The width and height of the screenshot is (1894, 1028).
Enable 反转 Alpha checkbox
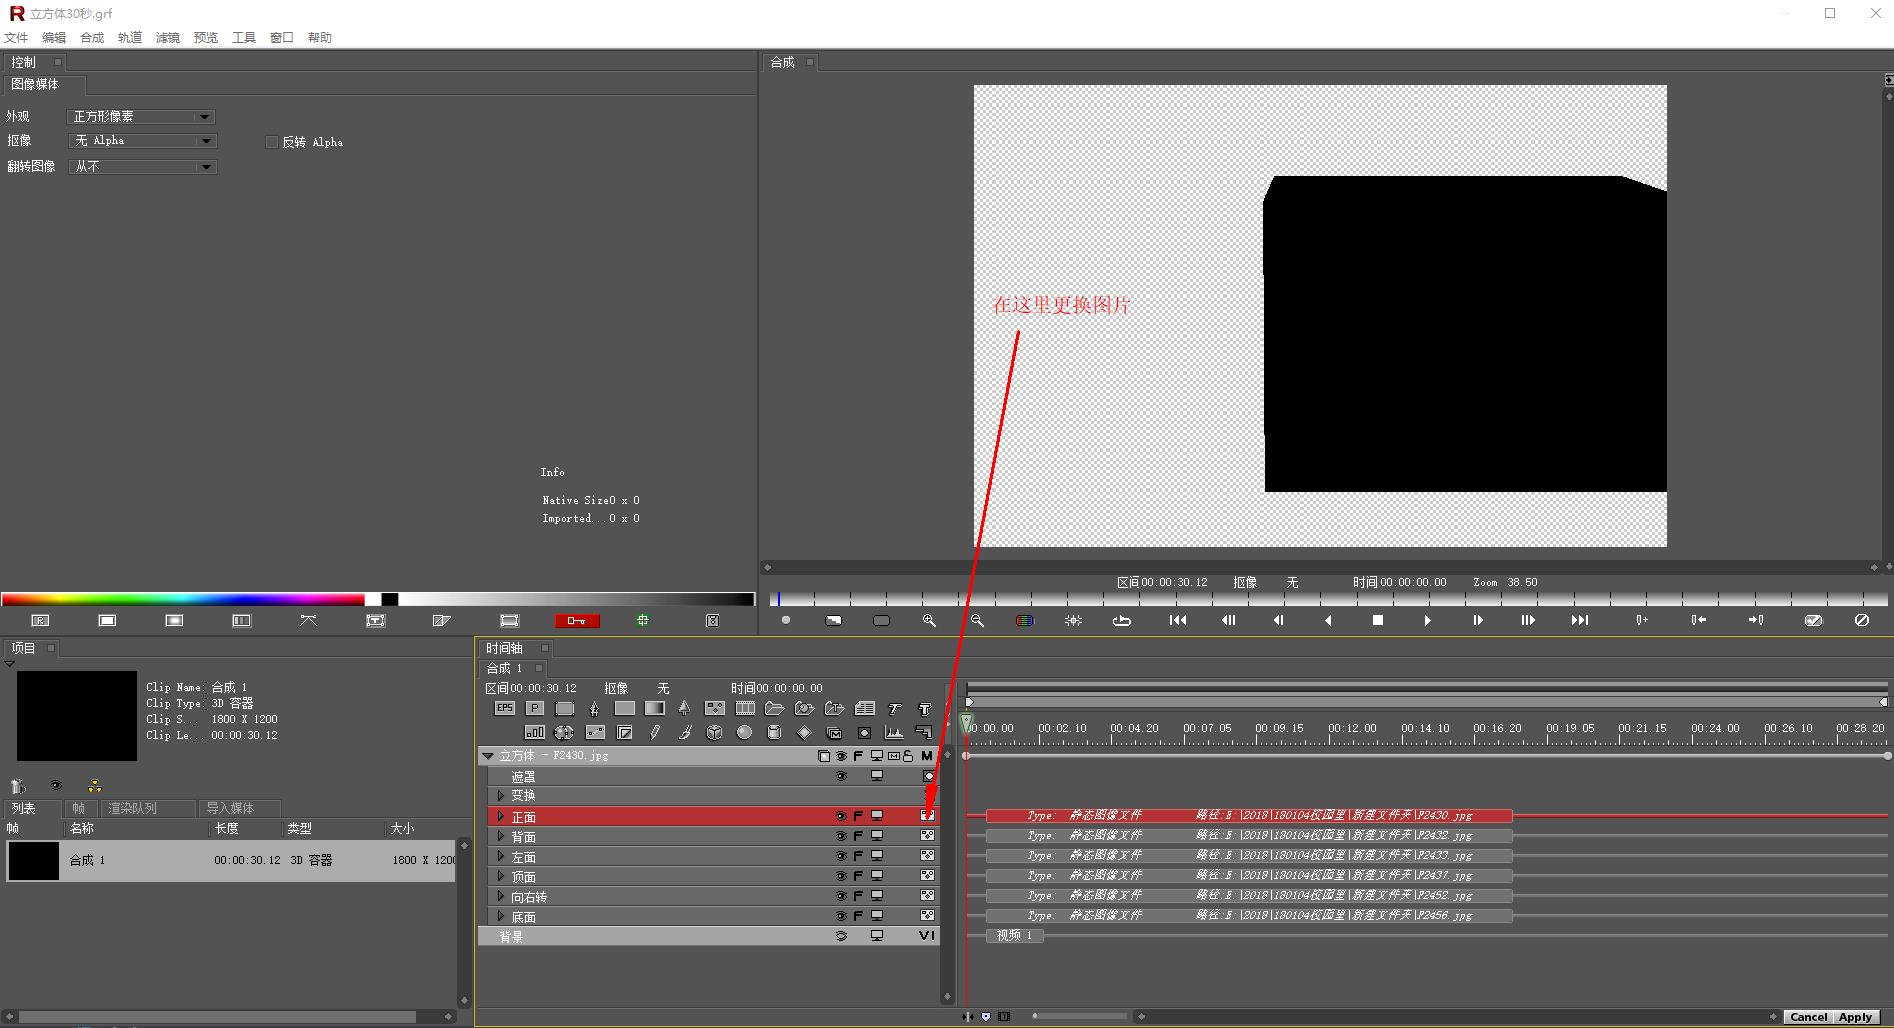pyautogui.click(x=271, y=142)
